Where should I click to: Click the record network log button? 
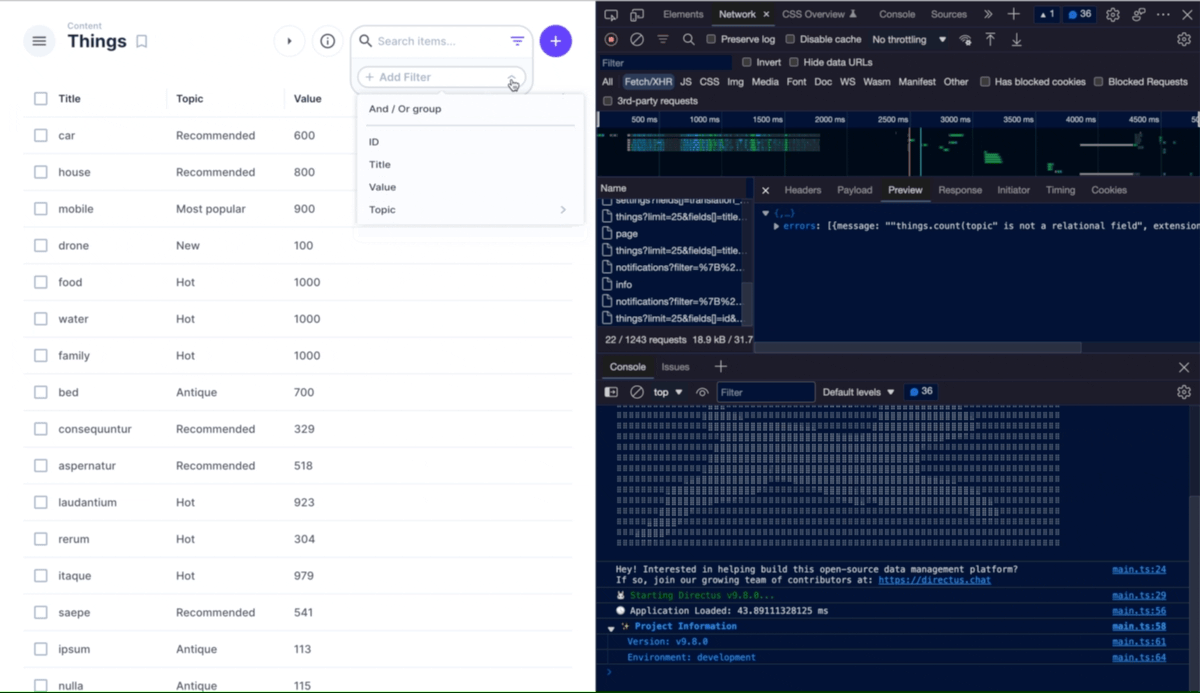pos(611,39)
